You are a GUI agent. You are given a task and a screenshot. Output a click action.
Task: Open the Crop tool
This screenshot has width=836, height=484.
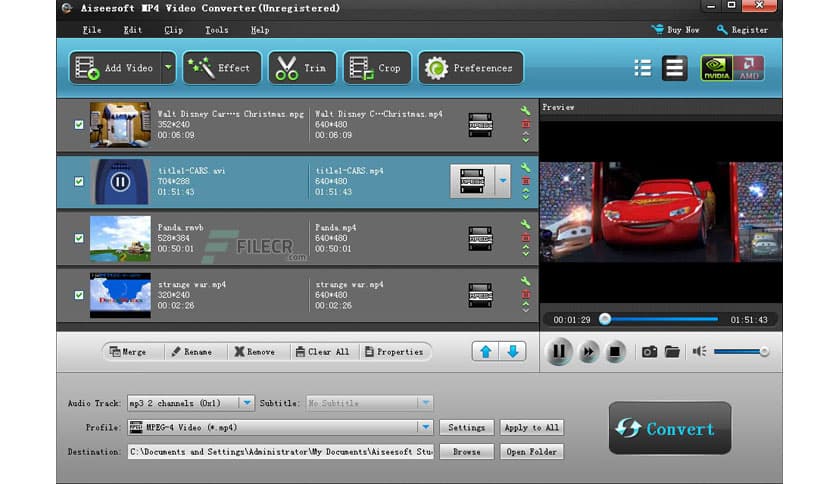point(377,68)
